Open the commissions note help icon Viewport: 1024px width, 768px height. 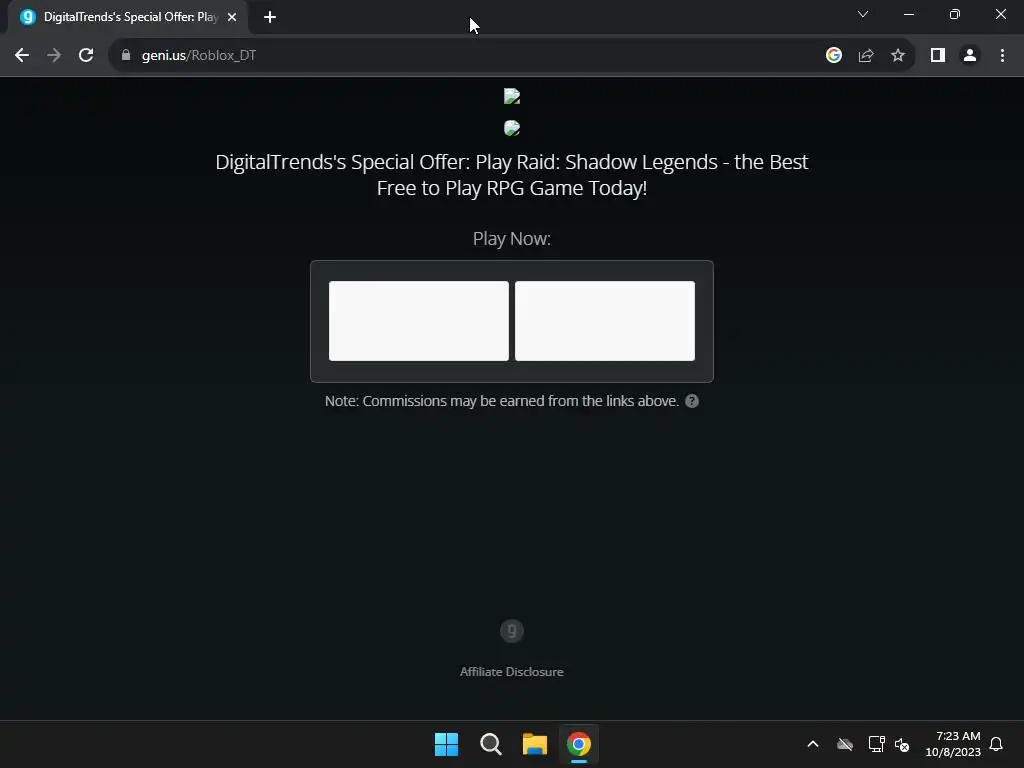pyautogui.click(x=692, y=401)
